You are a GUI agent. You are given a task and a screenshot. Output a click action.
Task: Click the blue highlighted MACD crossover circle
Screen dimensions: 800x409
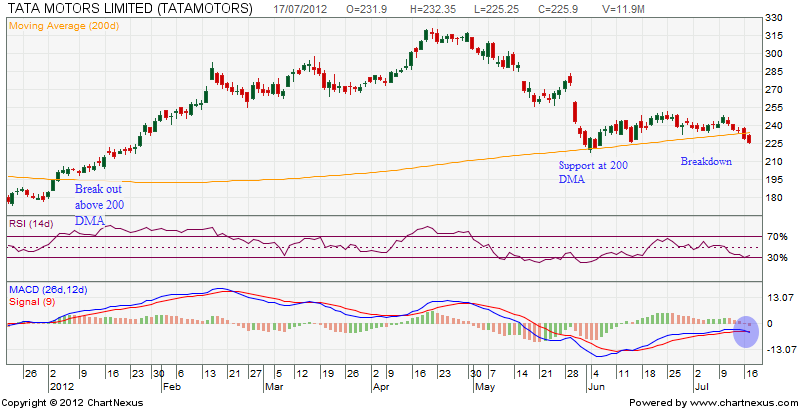click(746, 332)
